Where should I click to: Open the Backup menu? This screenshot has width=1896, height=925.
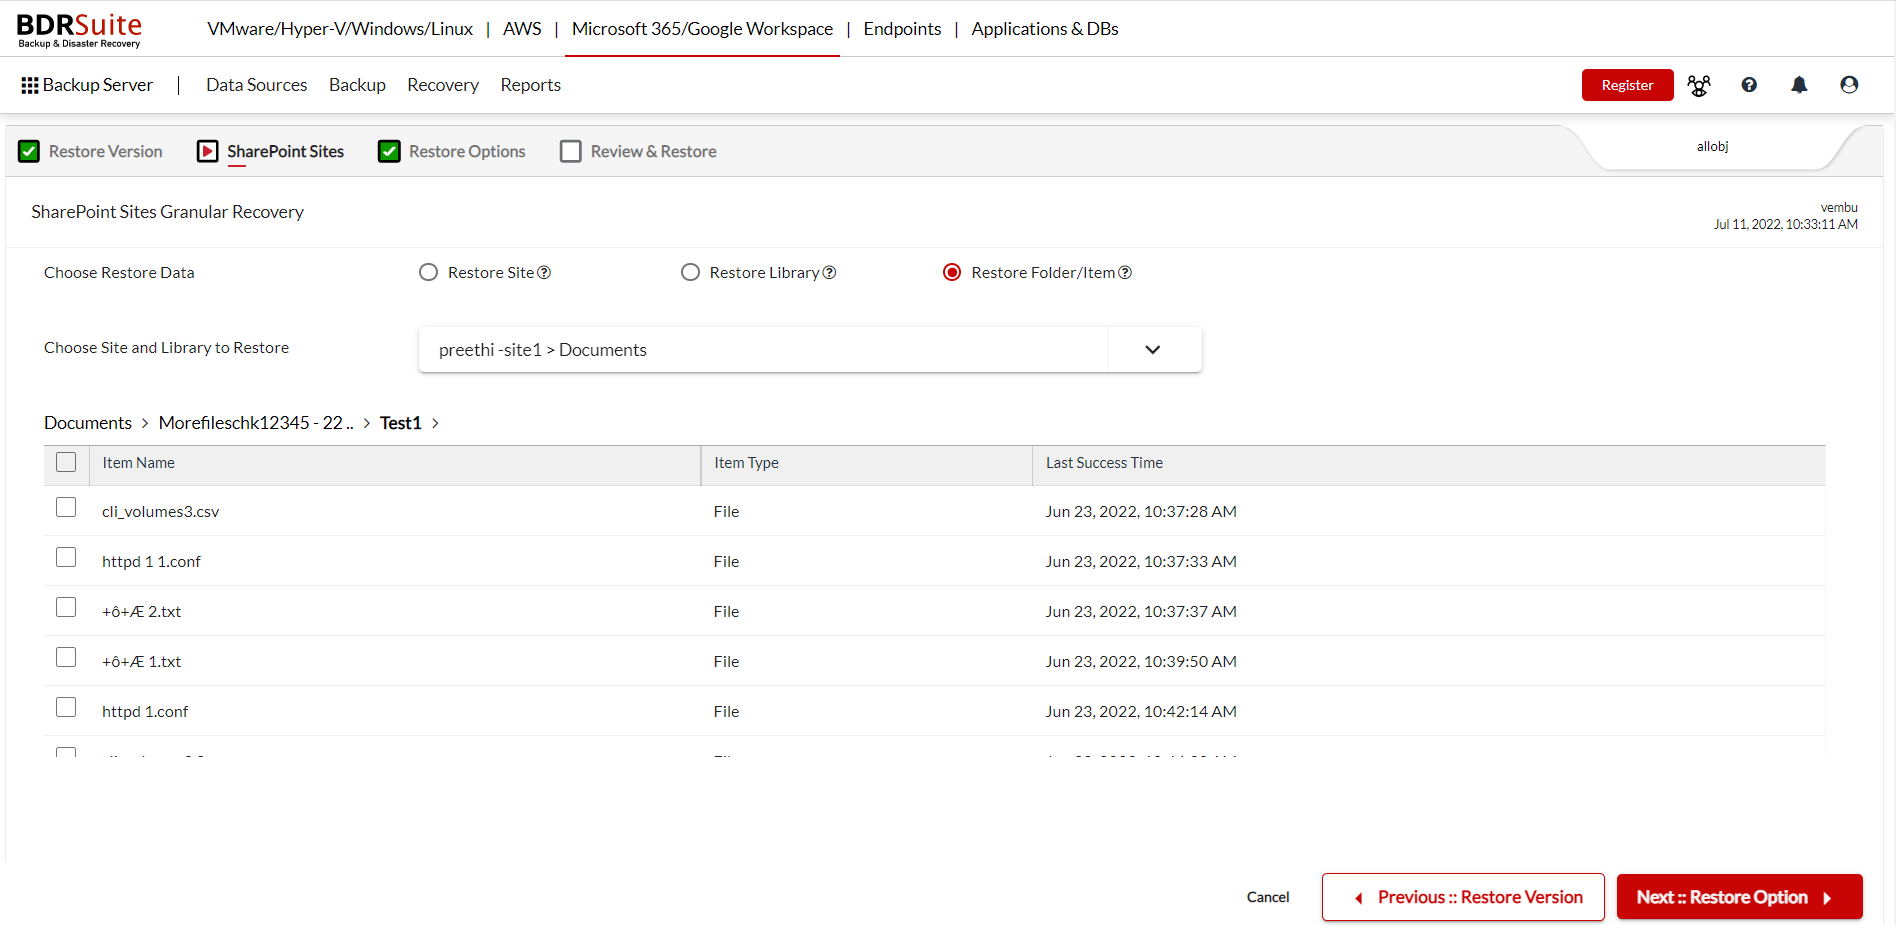[x=357, y=85]
